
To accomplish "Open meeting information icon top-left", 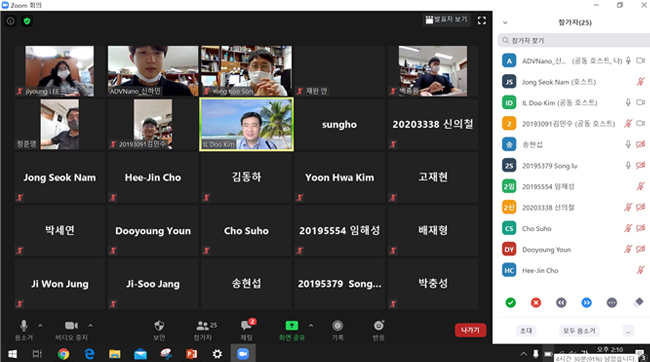I will tap(10, 21).
